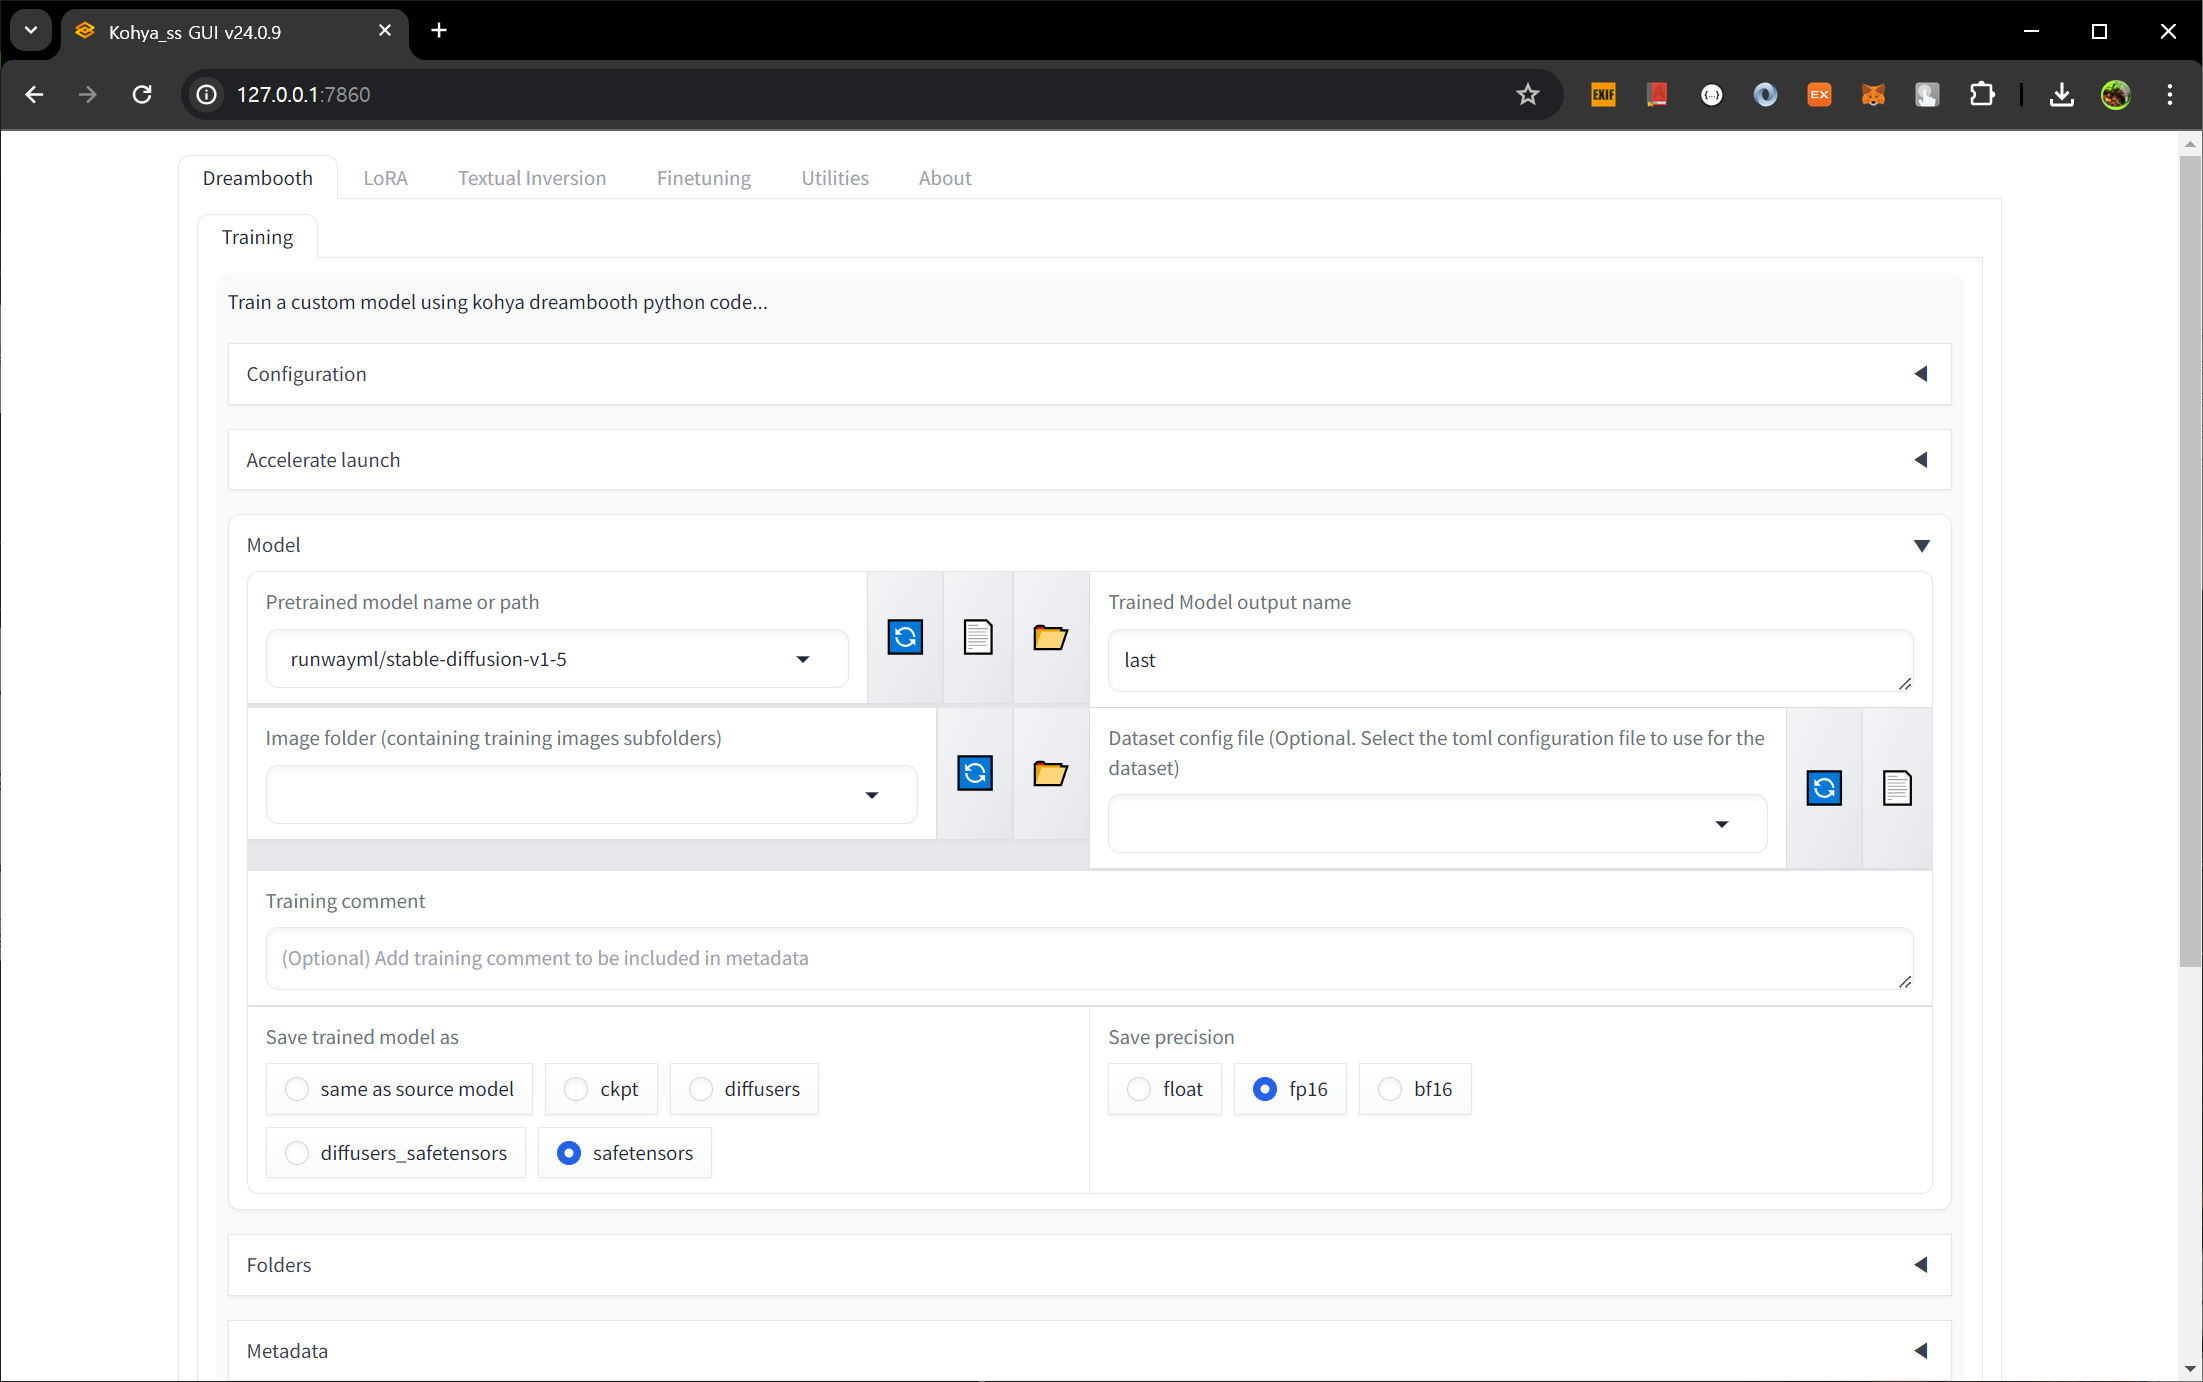Refresh the dataset config file list

(1824, 788)
